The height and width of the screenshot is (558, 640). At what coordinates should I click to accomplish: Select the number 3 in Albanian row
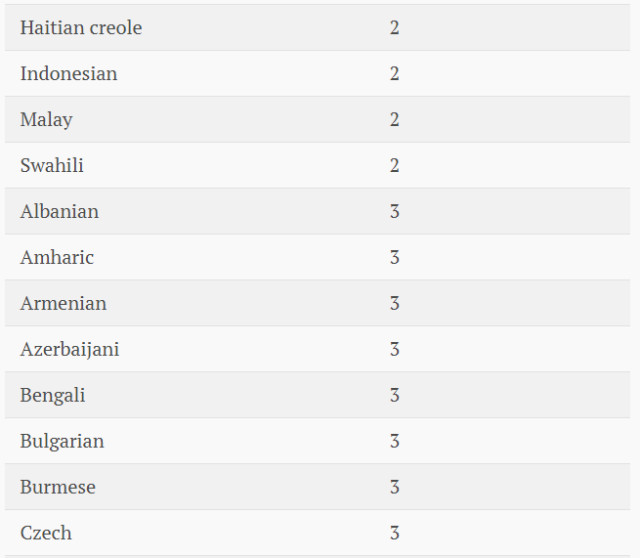pyautogui.click(x=395, y=212)
